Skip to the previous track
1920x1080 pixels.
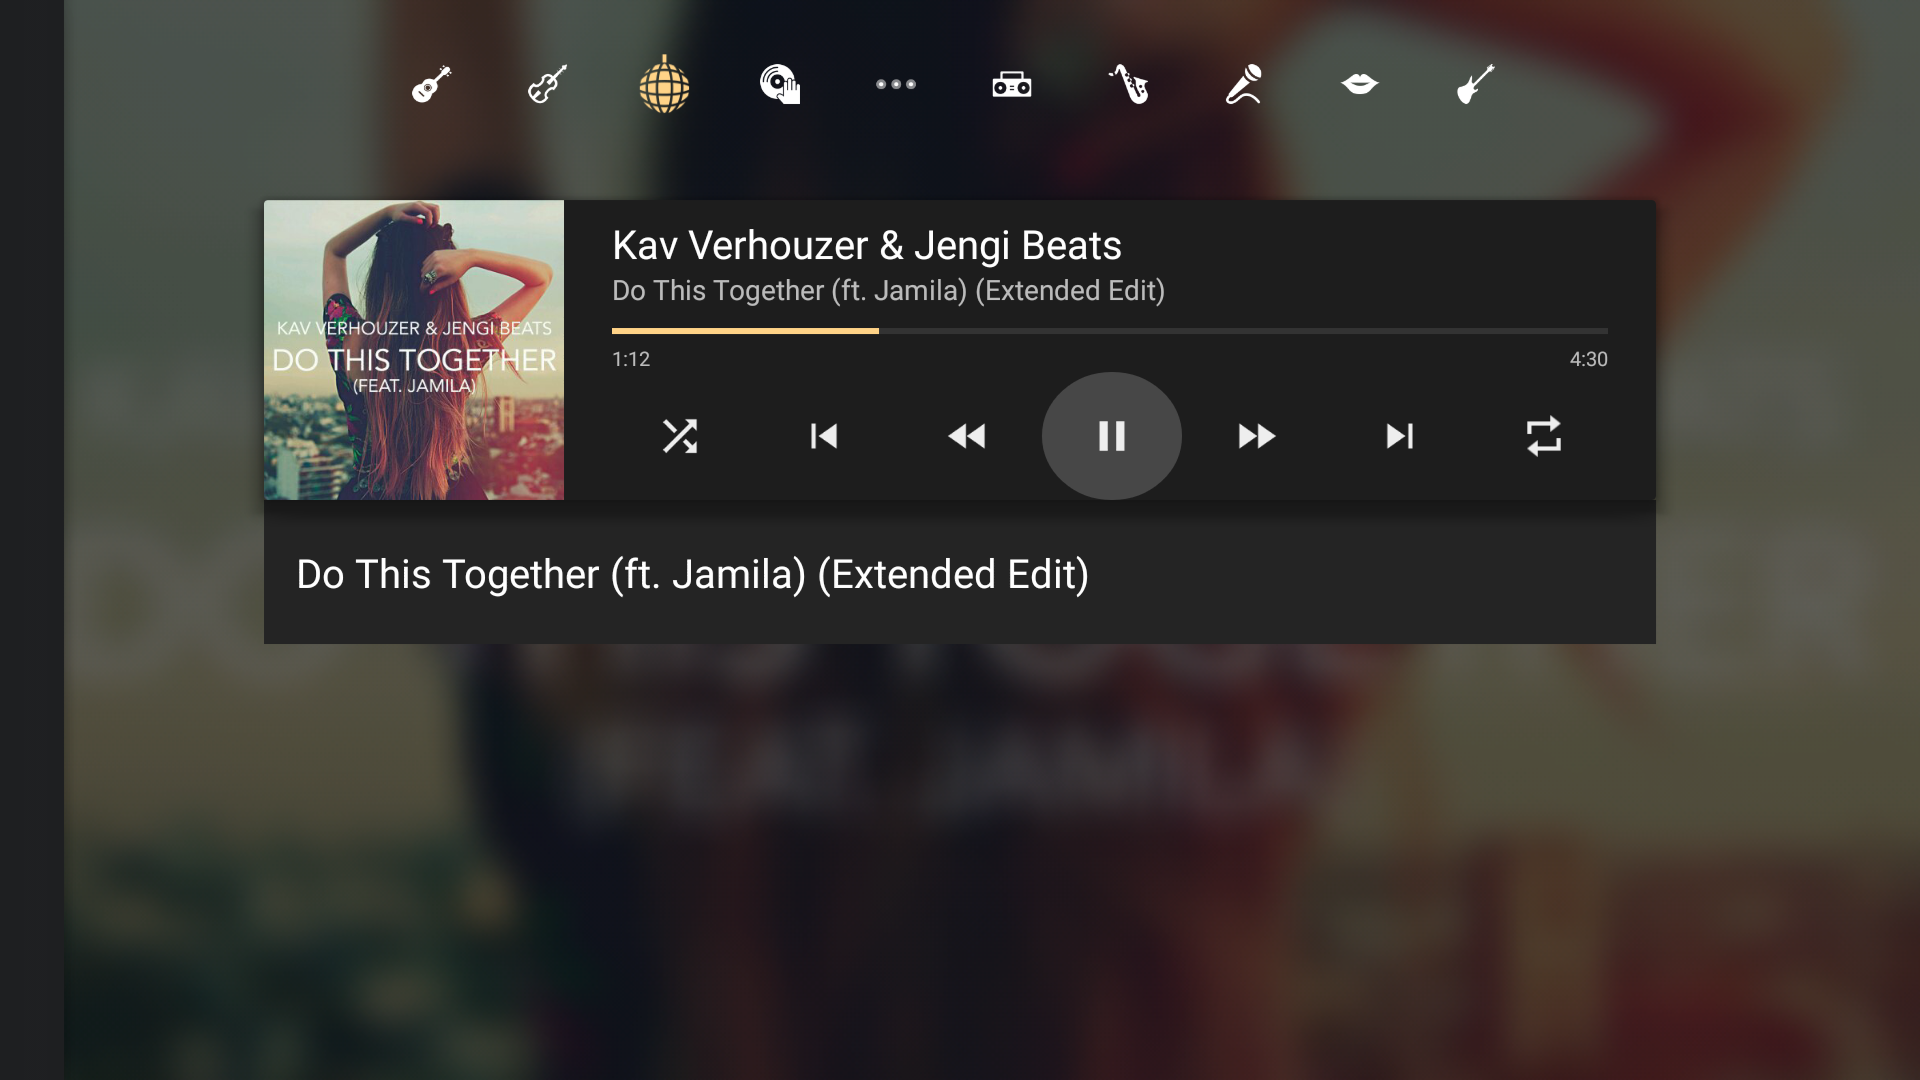coord(824,436)
